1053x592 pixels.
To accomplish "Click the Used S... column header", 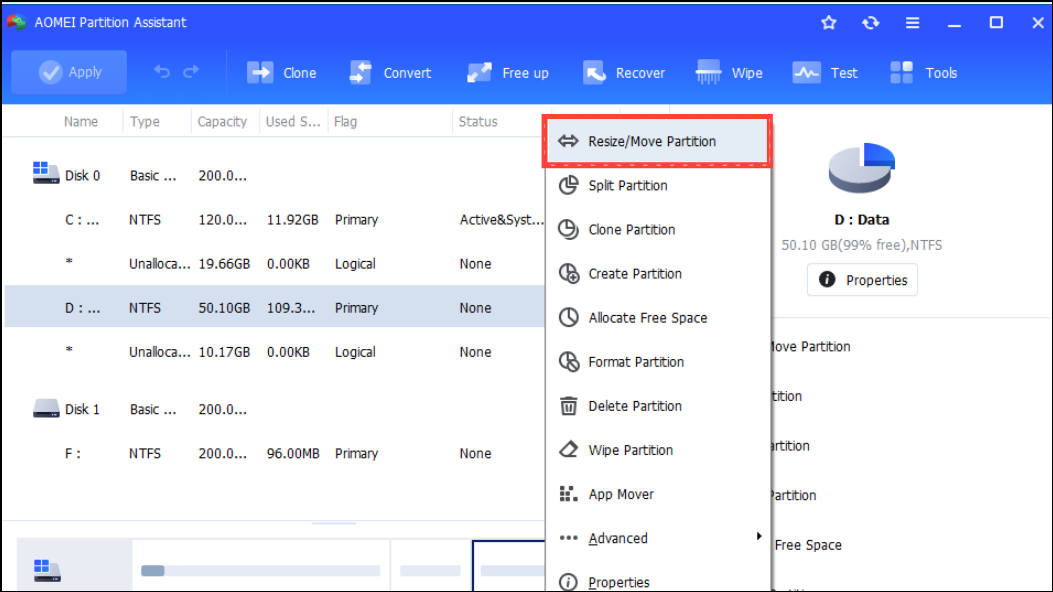I will click(293, 121).
